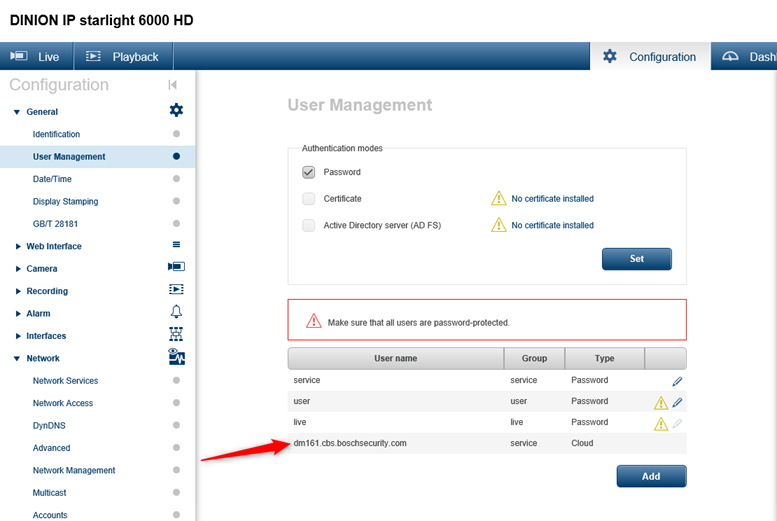This screenshot has height=521, width=777.
Task: Enable the Active Directory server checkbox
Action: 308,226
